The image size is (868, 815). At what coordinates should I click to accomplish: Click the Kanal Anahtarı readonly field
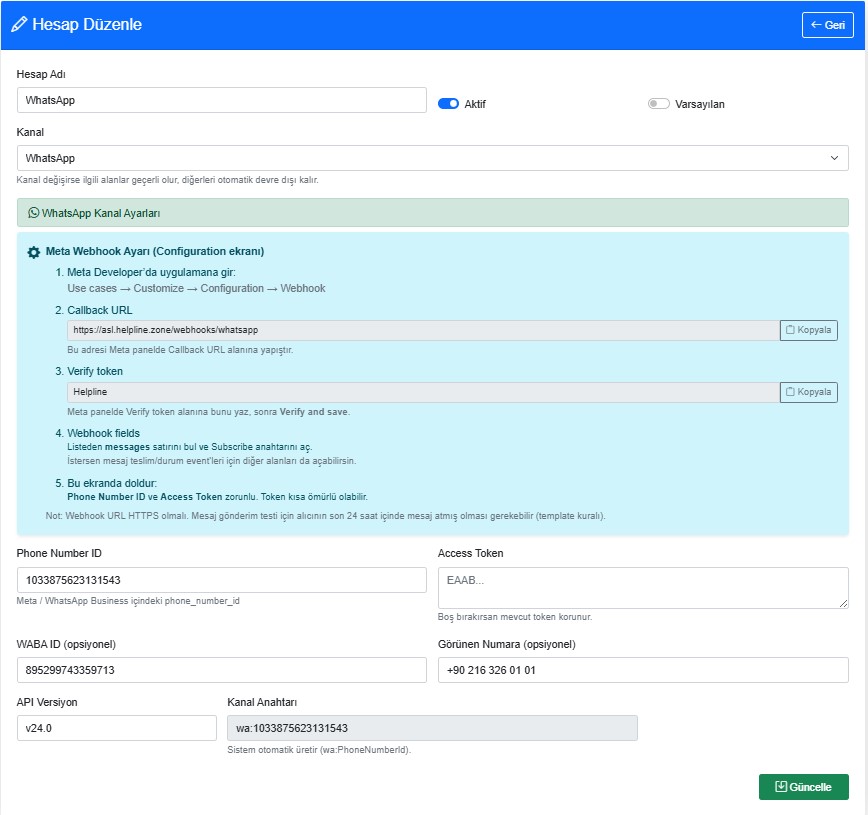point(432,728)
